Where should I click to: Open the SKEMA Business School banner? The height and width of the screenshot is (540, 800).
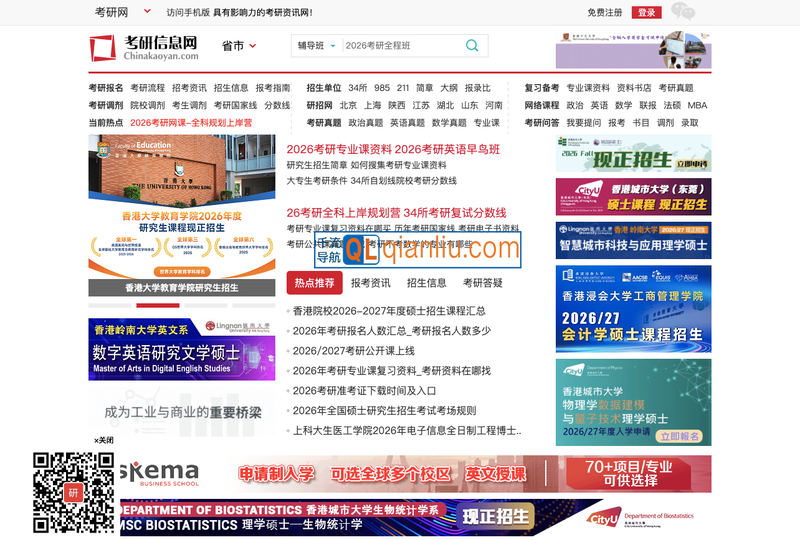[x=416, y=474]
